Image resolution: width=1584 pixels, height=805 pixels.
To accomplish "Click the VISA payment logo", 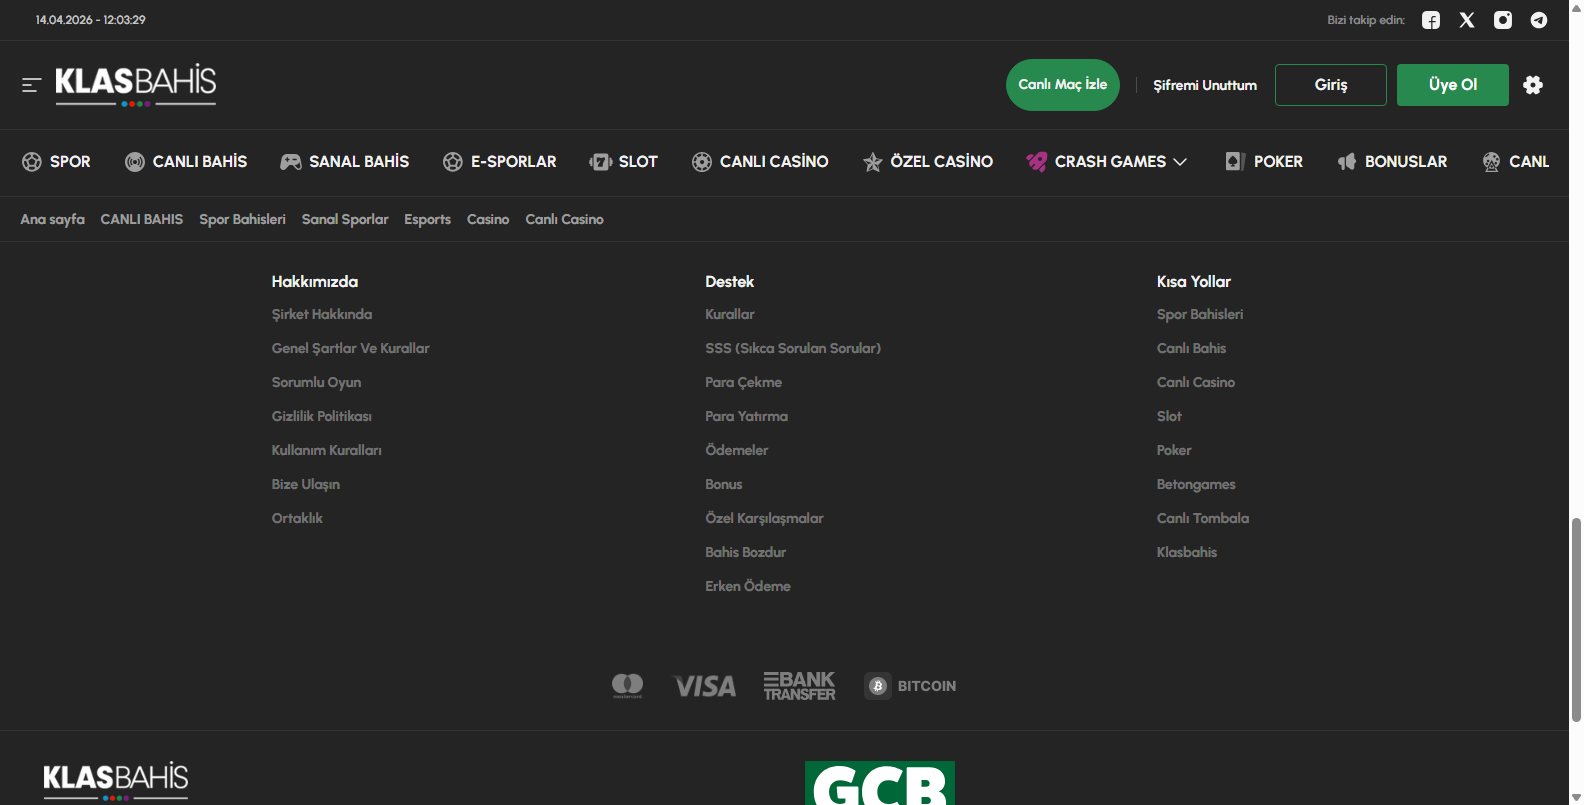I will click(x=705, y=686).
